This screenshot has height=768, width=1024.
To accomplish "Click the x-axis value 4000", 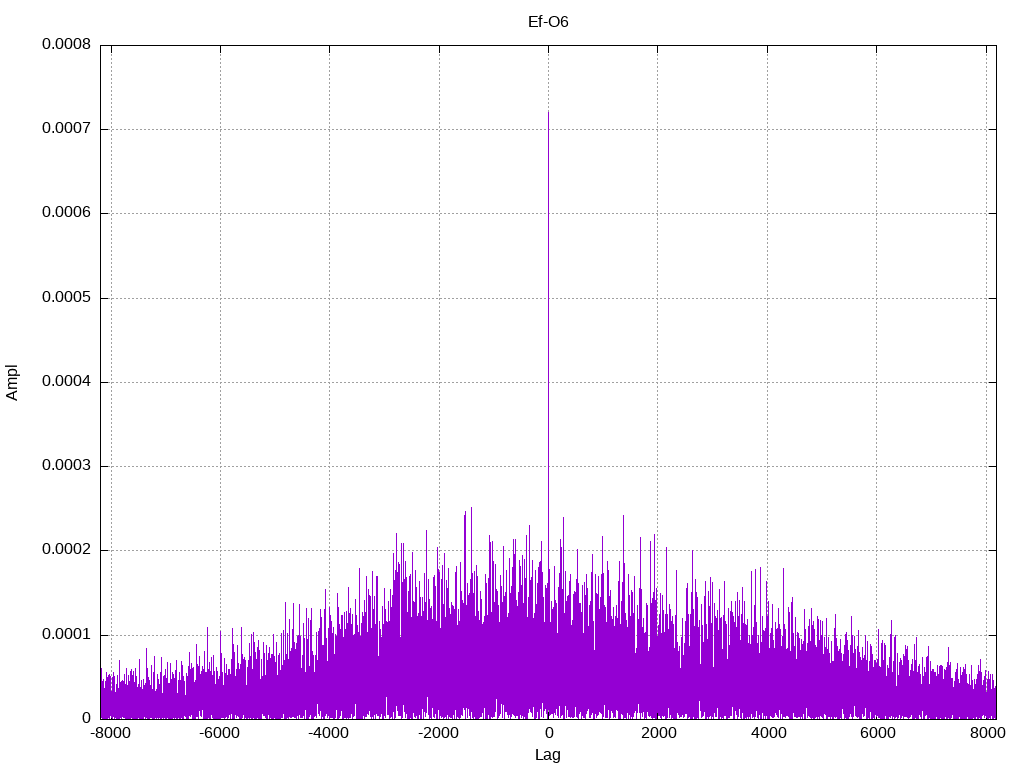I will tap(767, 734).
